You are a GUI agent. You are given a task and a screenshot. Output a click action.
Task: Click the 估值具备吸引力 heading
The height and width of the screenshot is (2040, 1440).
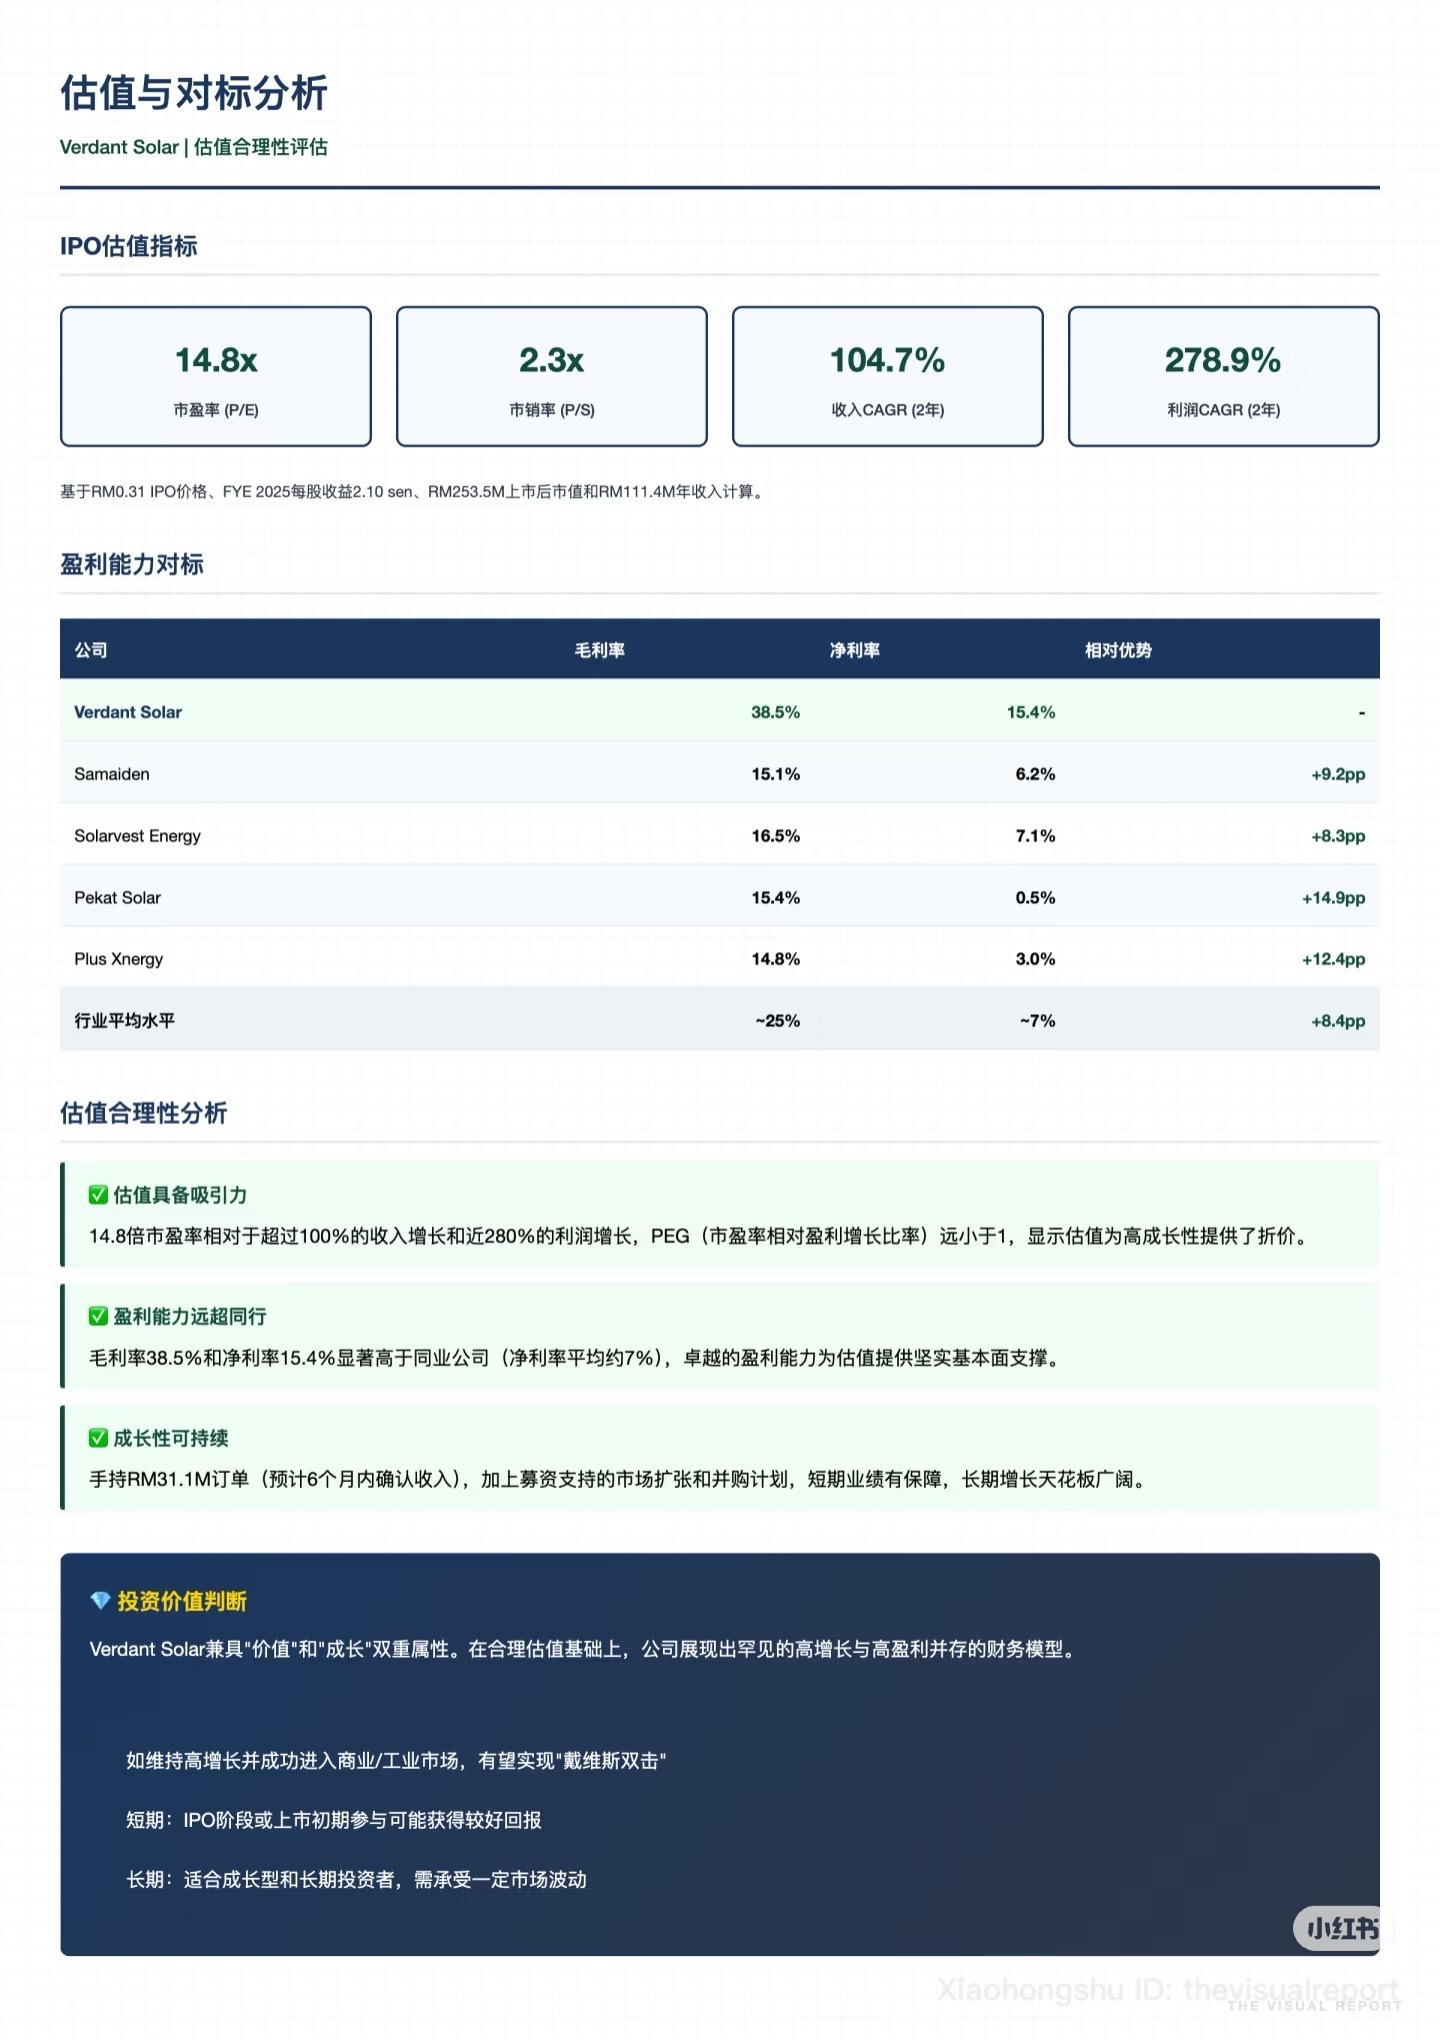pyautogui.click(x=180, y=1195)
